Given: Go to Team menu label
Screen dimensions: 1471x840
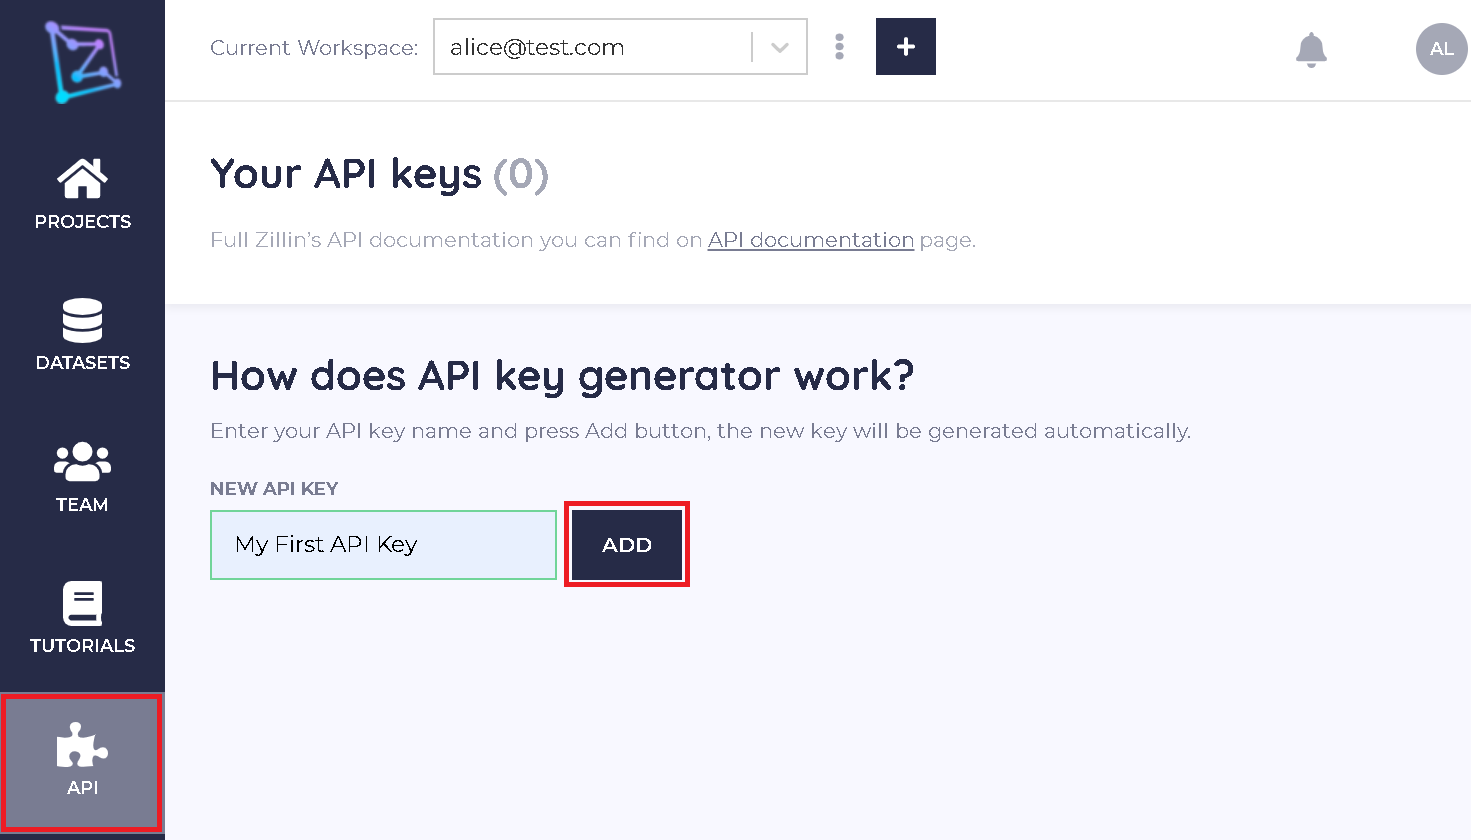Looking at the screenshot, I should [82, 505].
